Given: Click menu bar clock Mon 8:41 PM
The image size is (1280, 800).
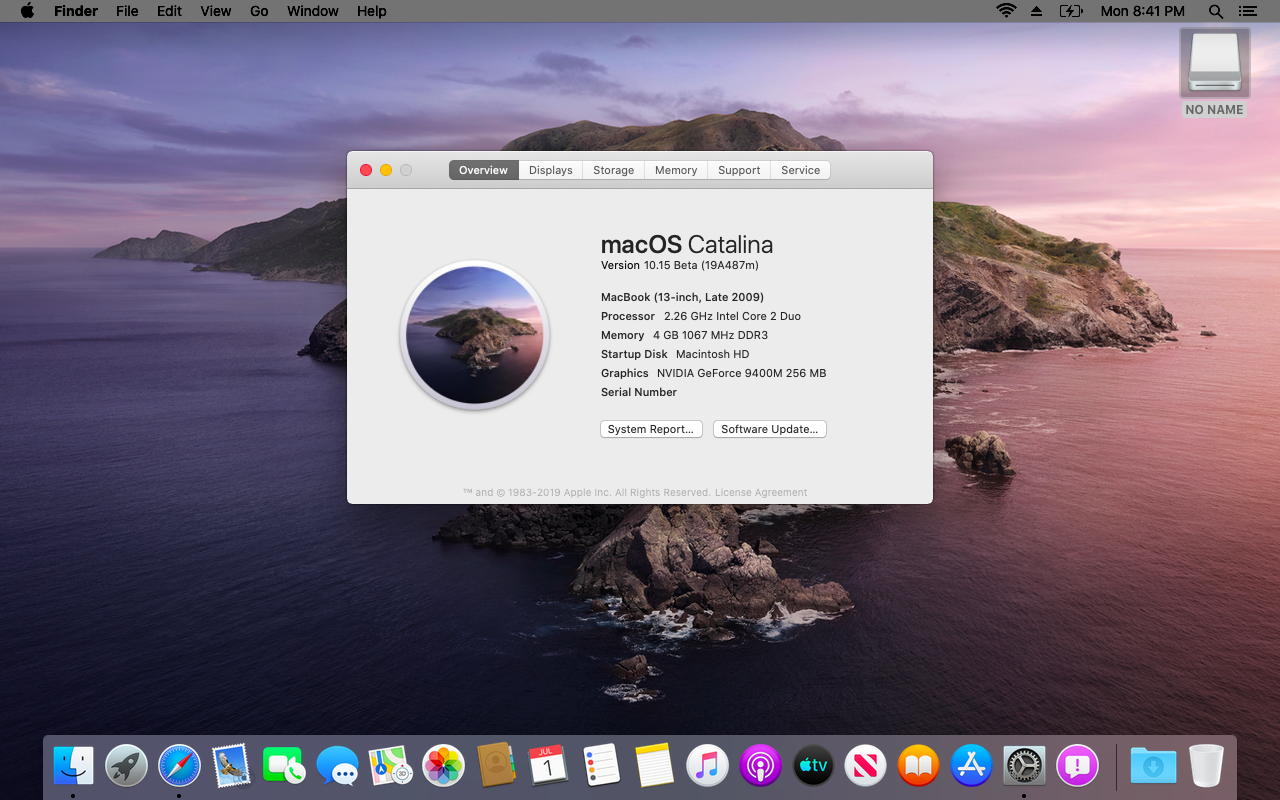Looking at the screenshot, I should pyautogui.click(x=1142, y=11).
